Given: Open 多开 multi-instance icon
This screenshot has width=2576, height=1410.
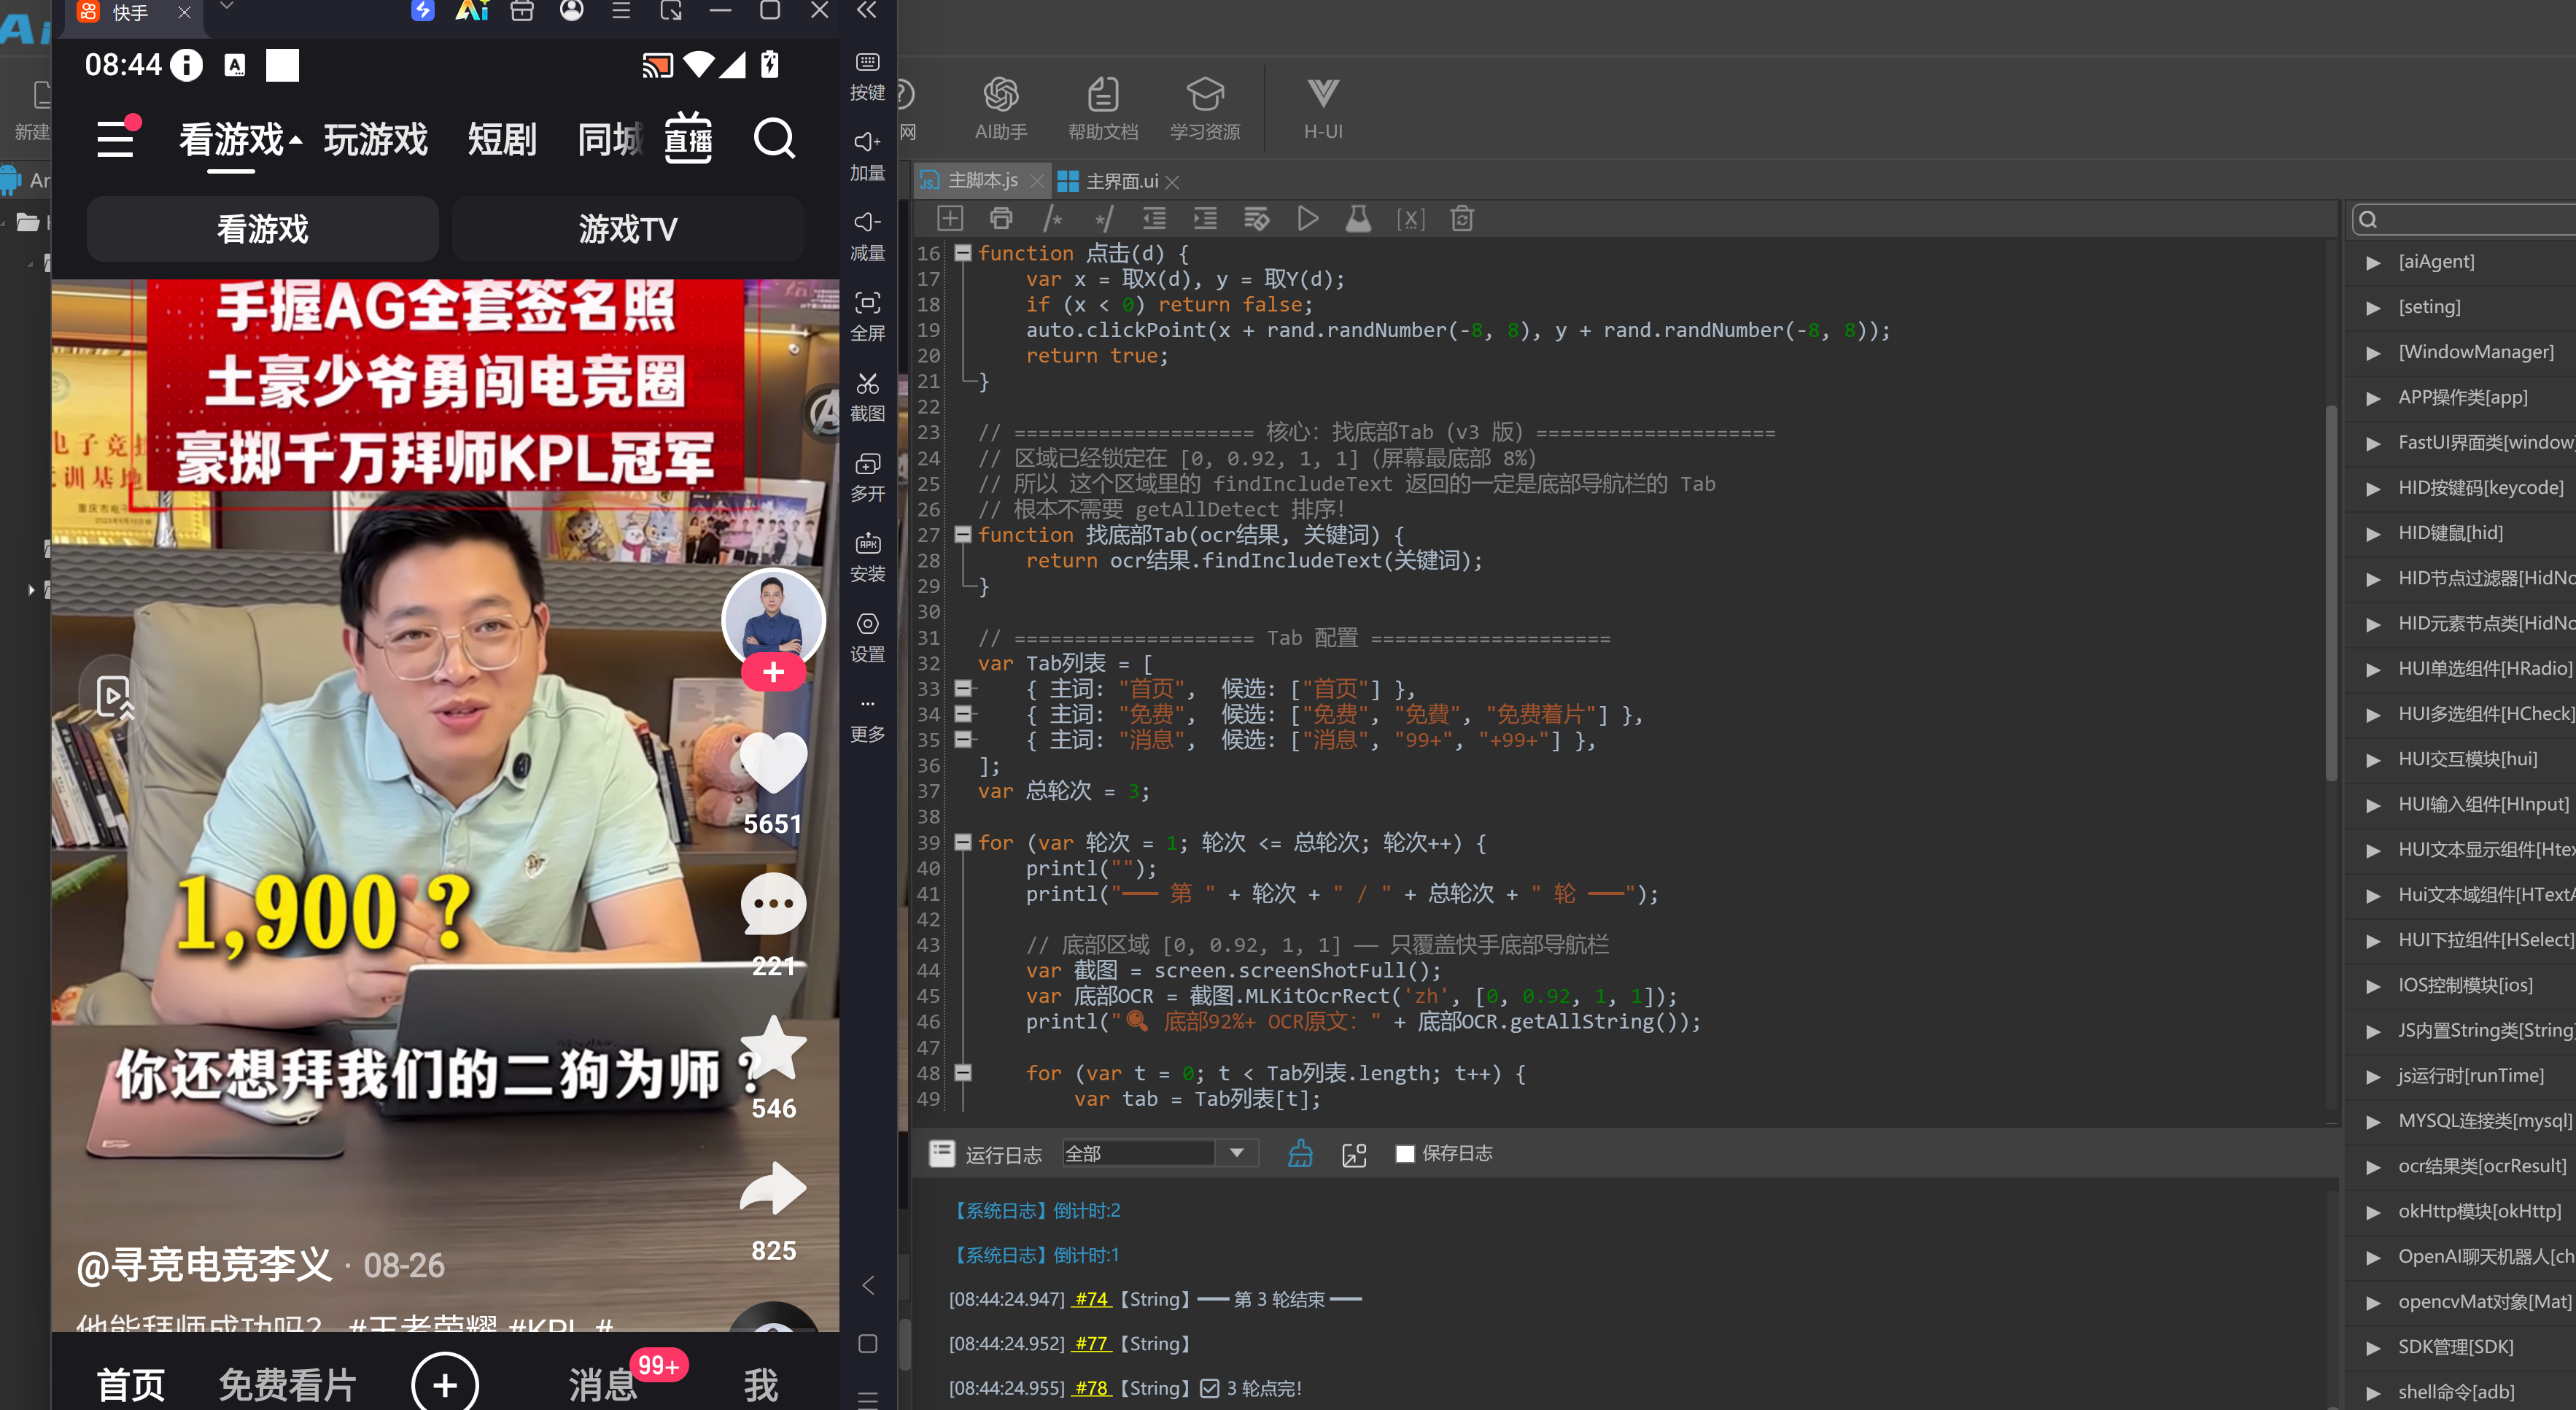Looking at the screenshot, I should 867,464.
